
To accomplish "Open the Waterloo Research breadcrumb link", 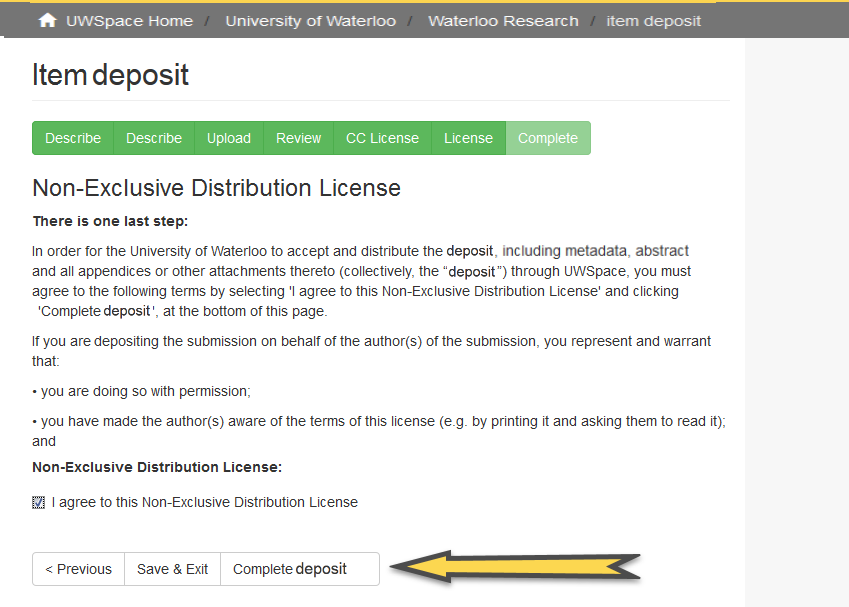I will pyautogui.click(x=503, y=19).
